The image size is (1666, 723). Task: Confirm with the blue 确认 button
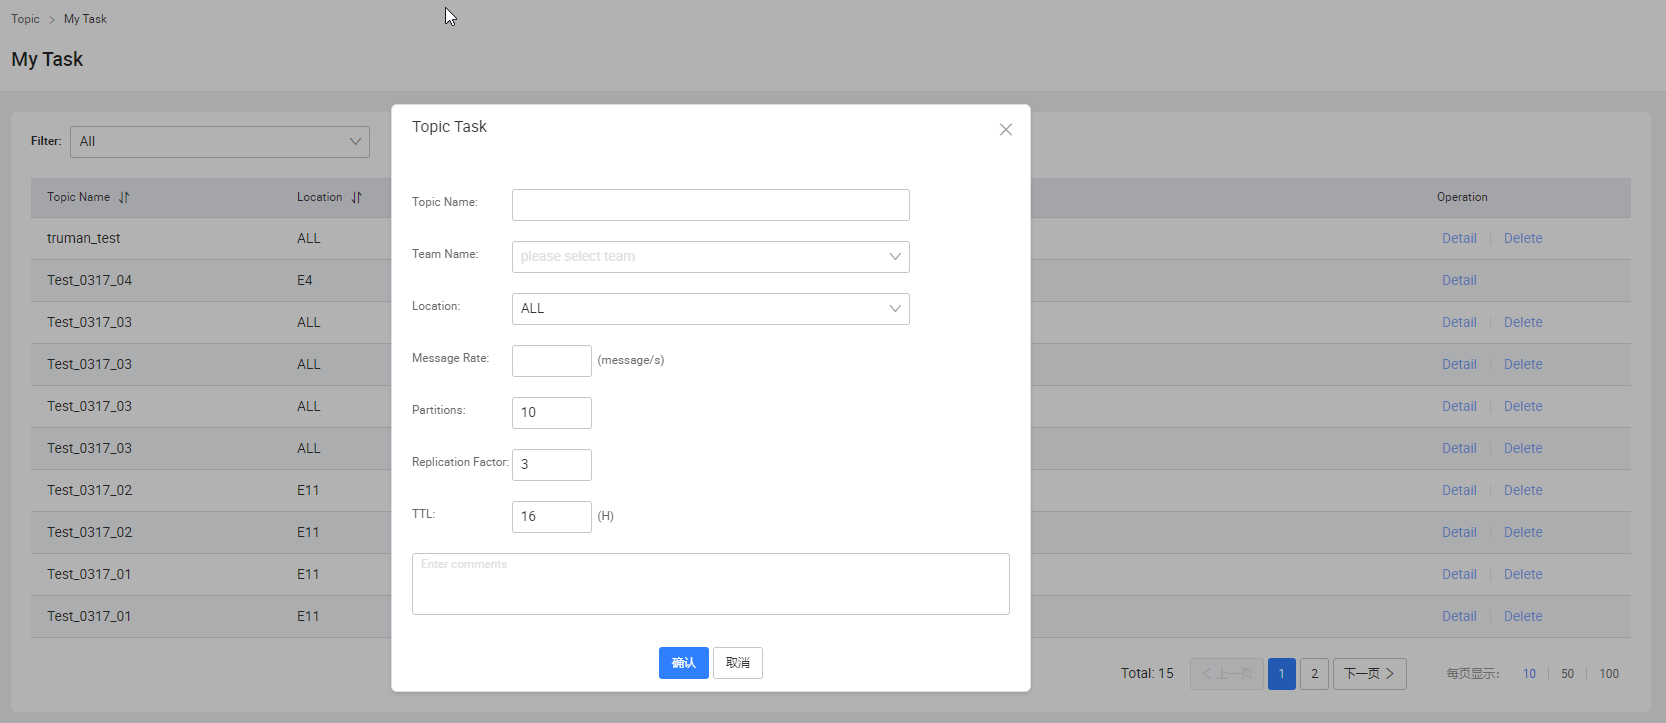pos(684,663)
